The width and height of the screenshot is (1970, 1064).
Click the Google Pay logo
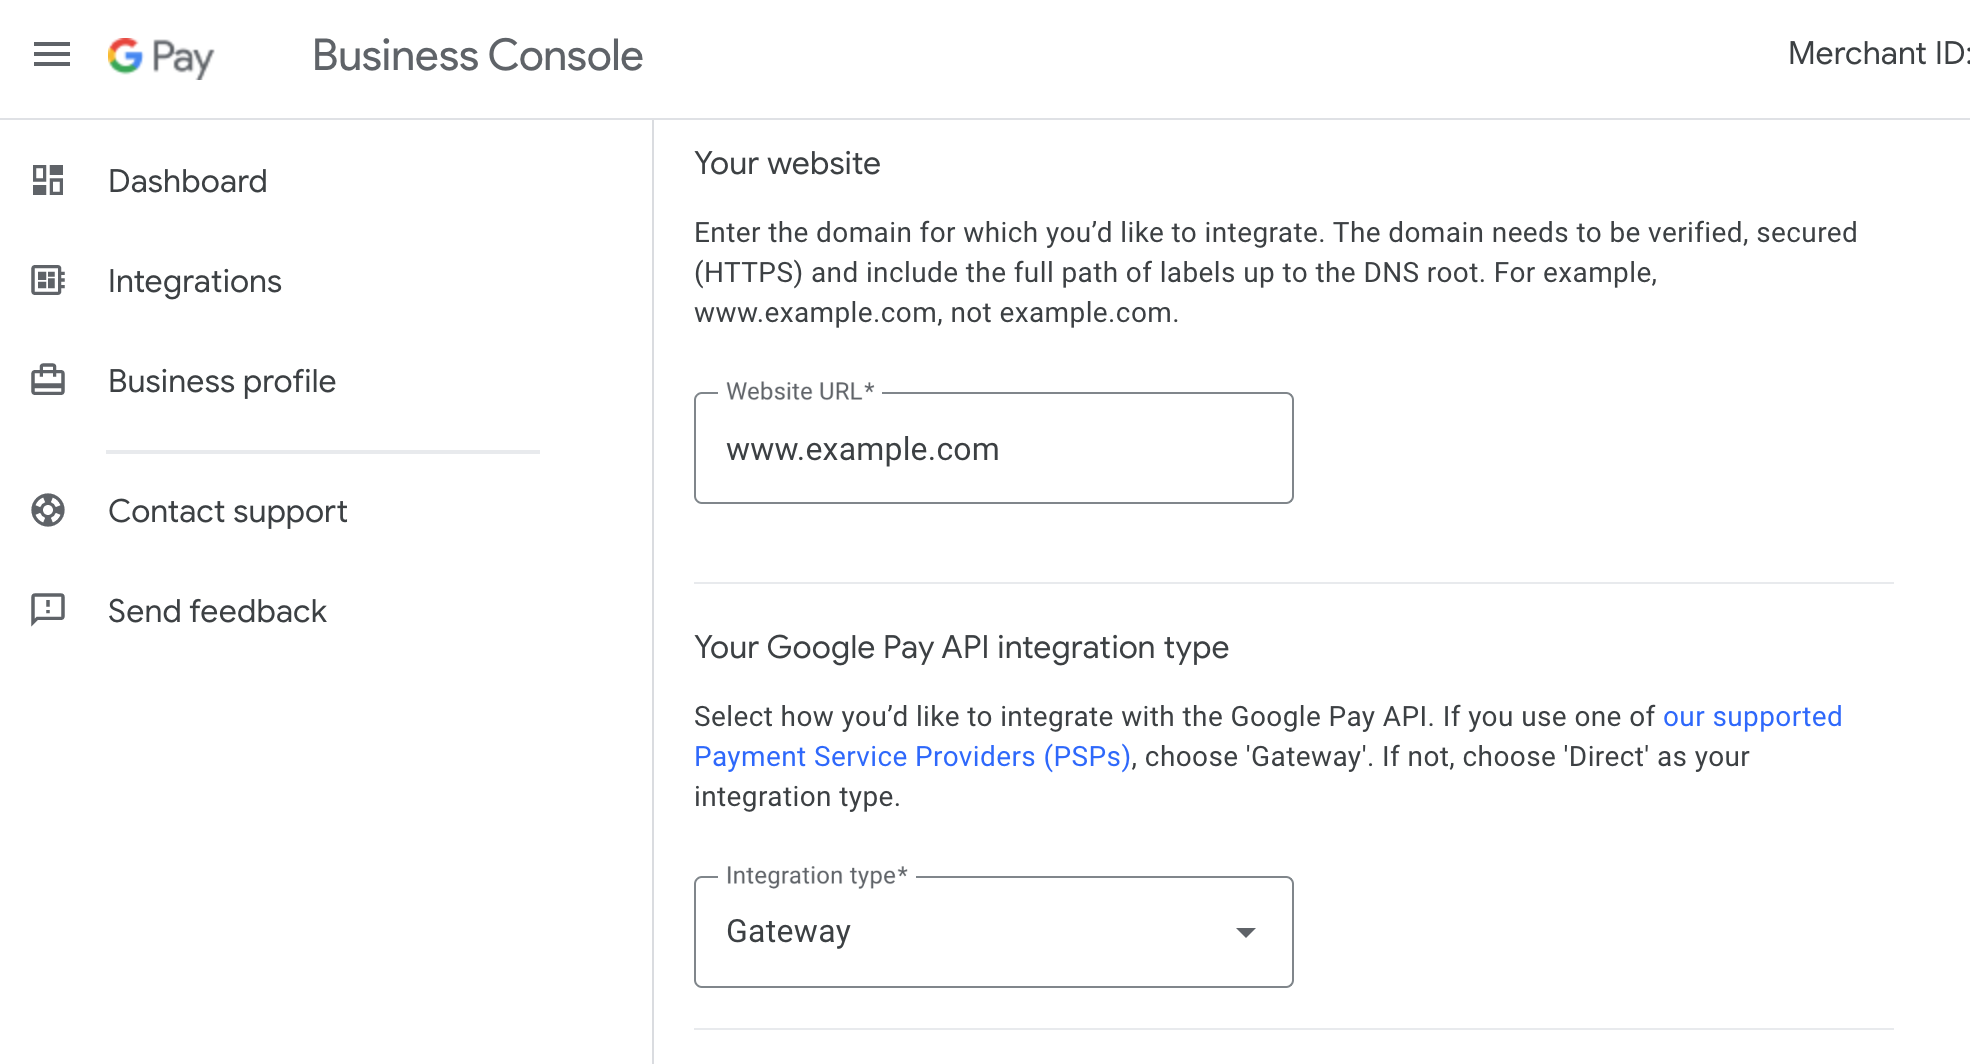click(161, 57)
